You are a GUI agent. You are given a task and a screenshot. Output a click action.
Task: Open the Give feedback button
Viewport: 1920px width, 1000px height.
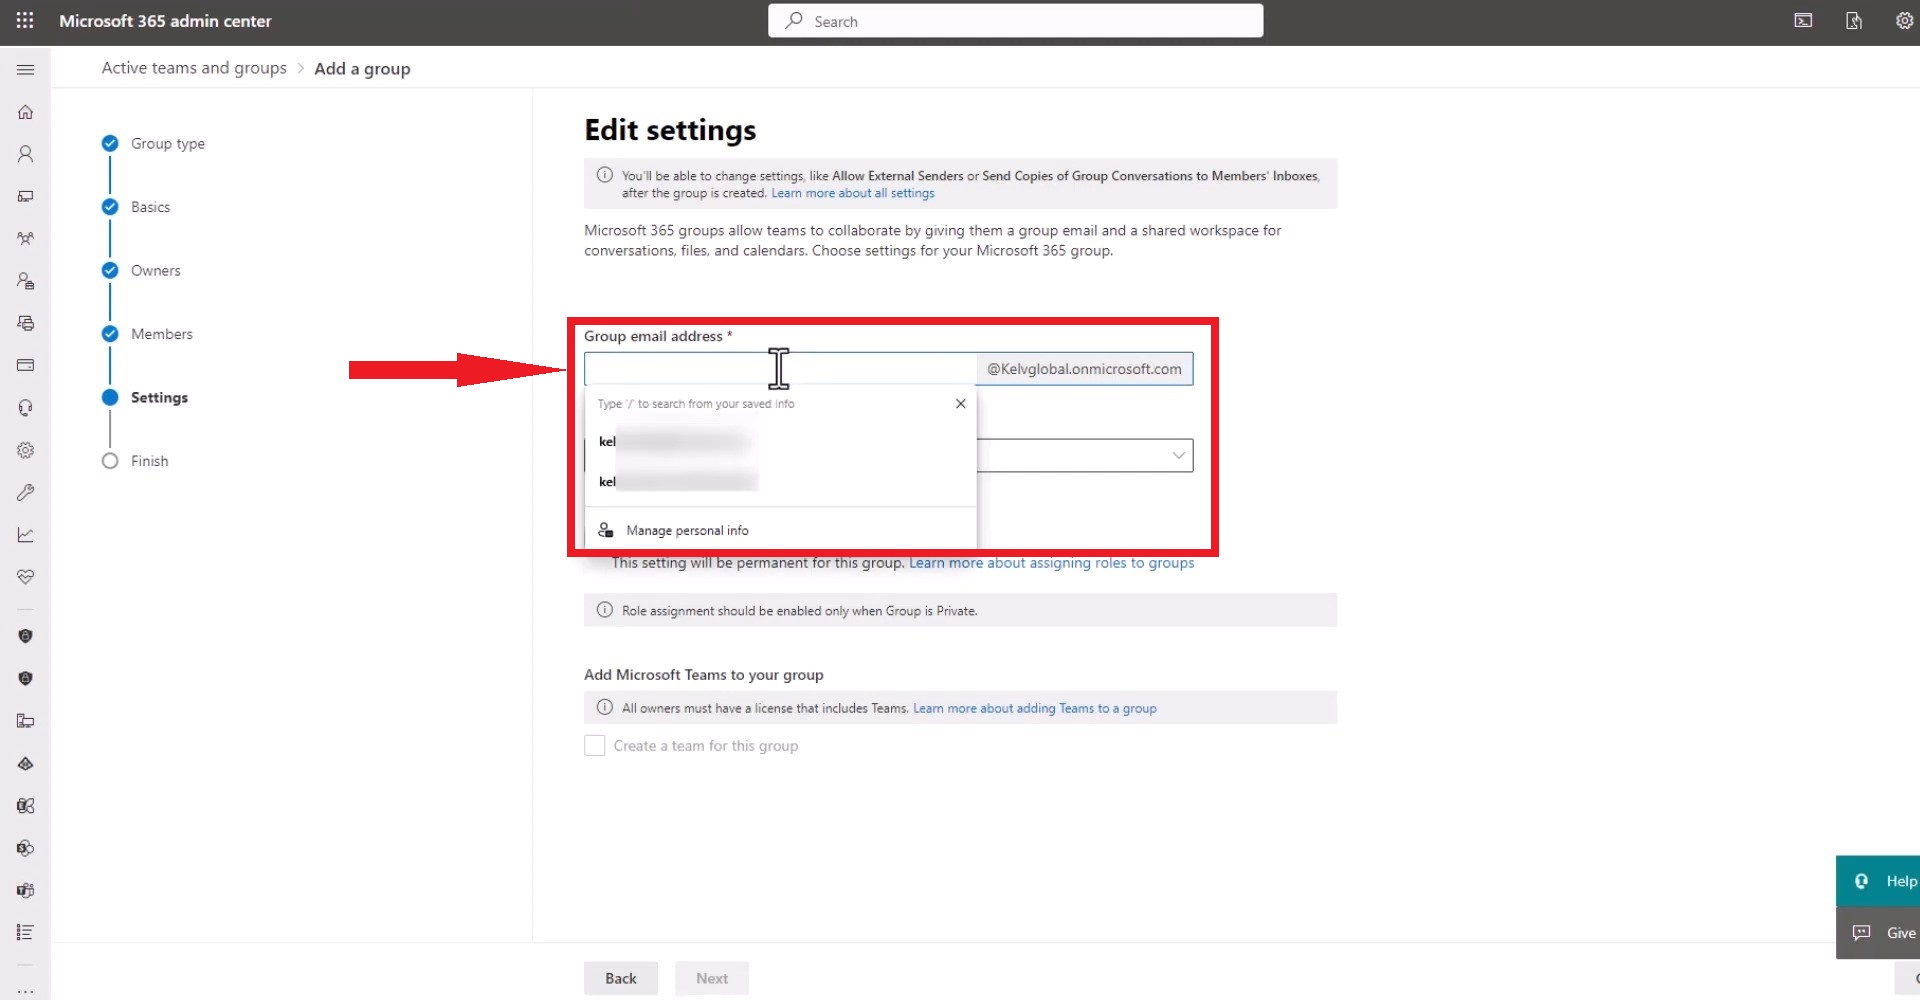click(x=1878, y=933)
